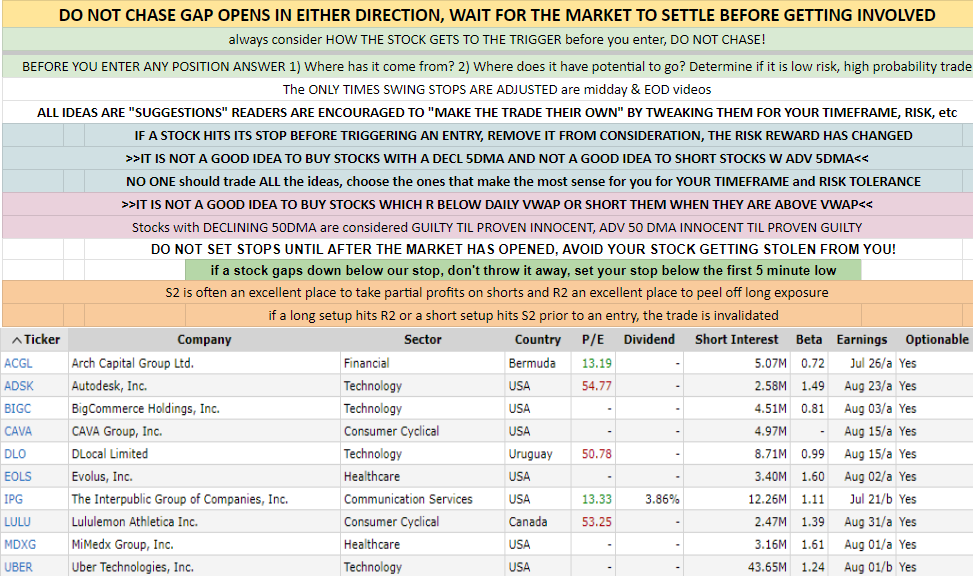Click the short interest value 12.26M
Viewport: 973px width, 576px height.
(x=768, y=499)
